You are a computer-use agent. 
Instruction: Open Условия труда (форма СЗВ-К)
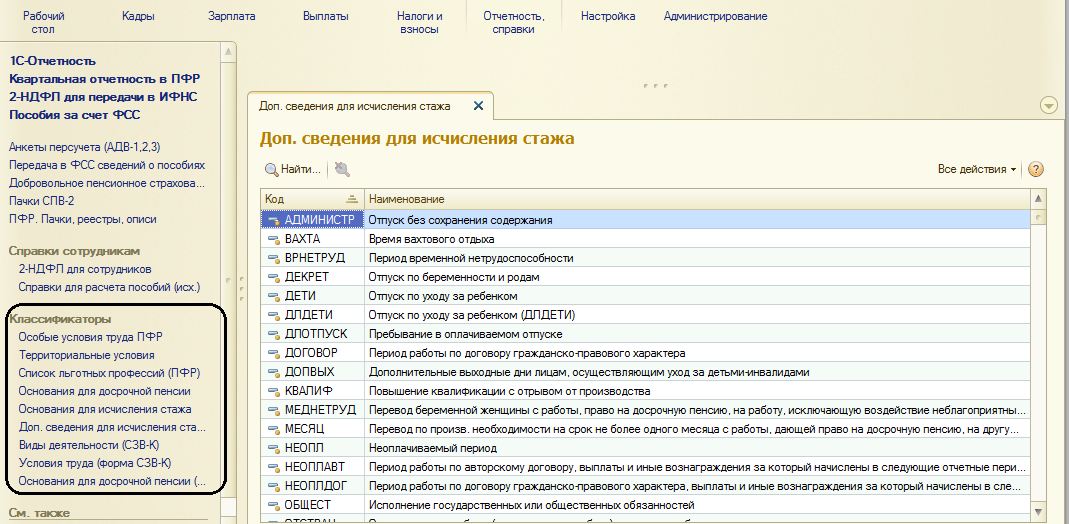[x=94, y=463]
